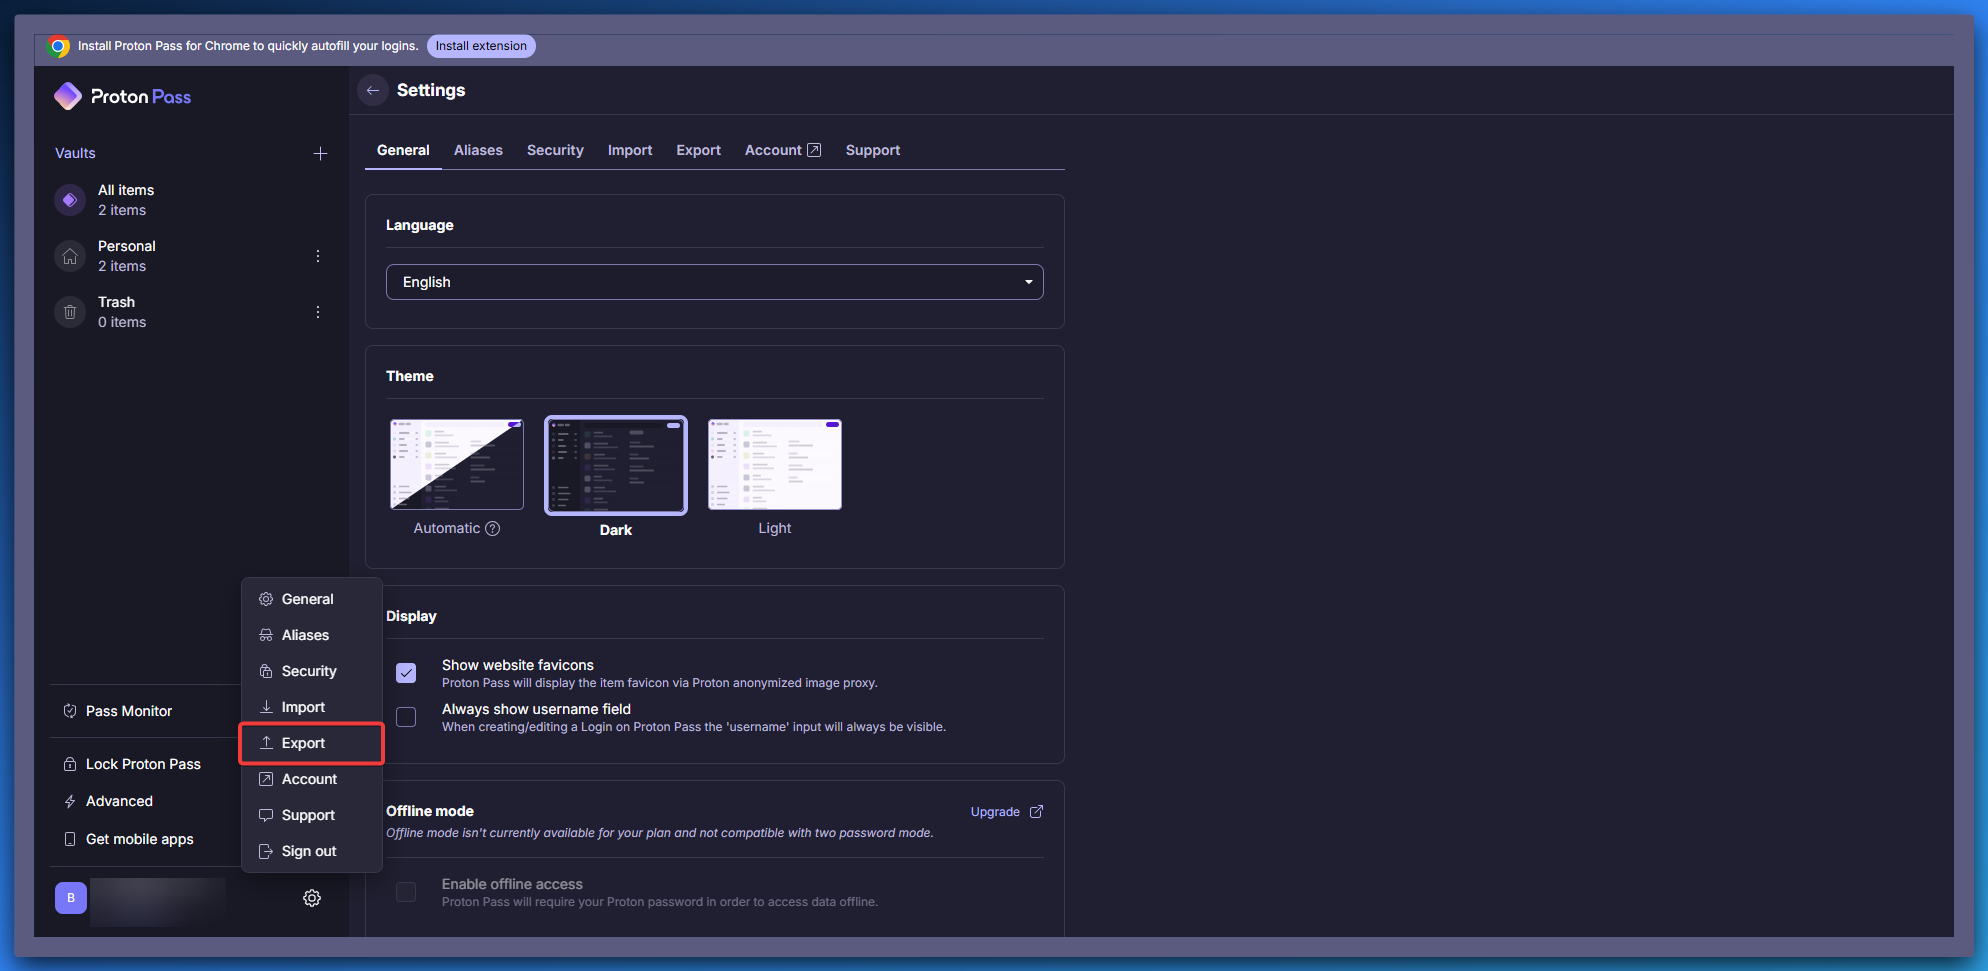Select the Light theme thumbnail
This screenshot has height=971, width=1988.
775,465
